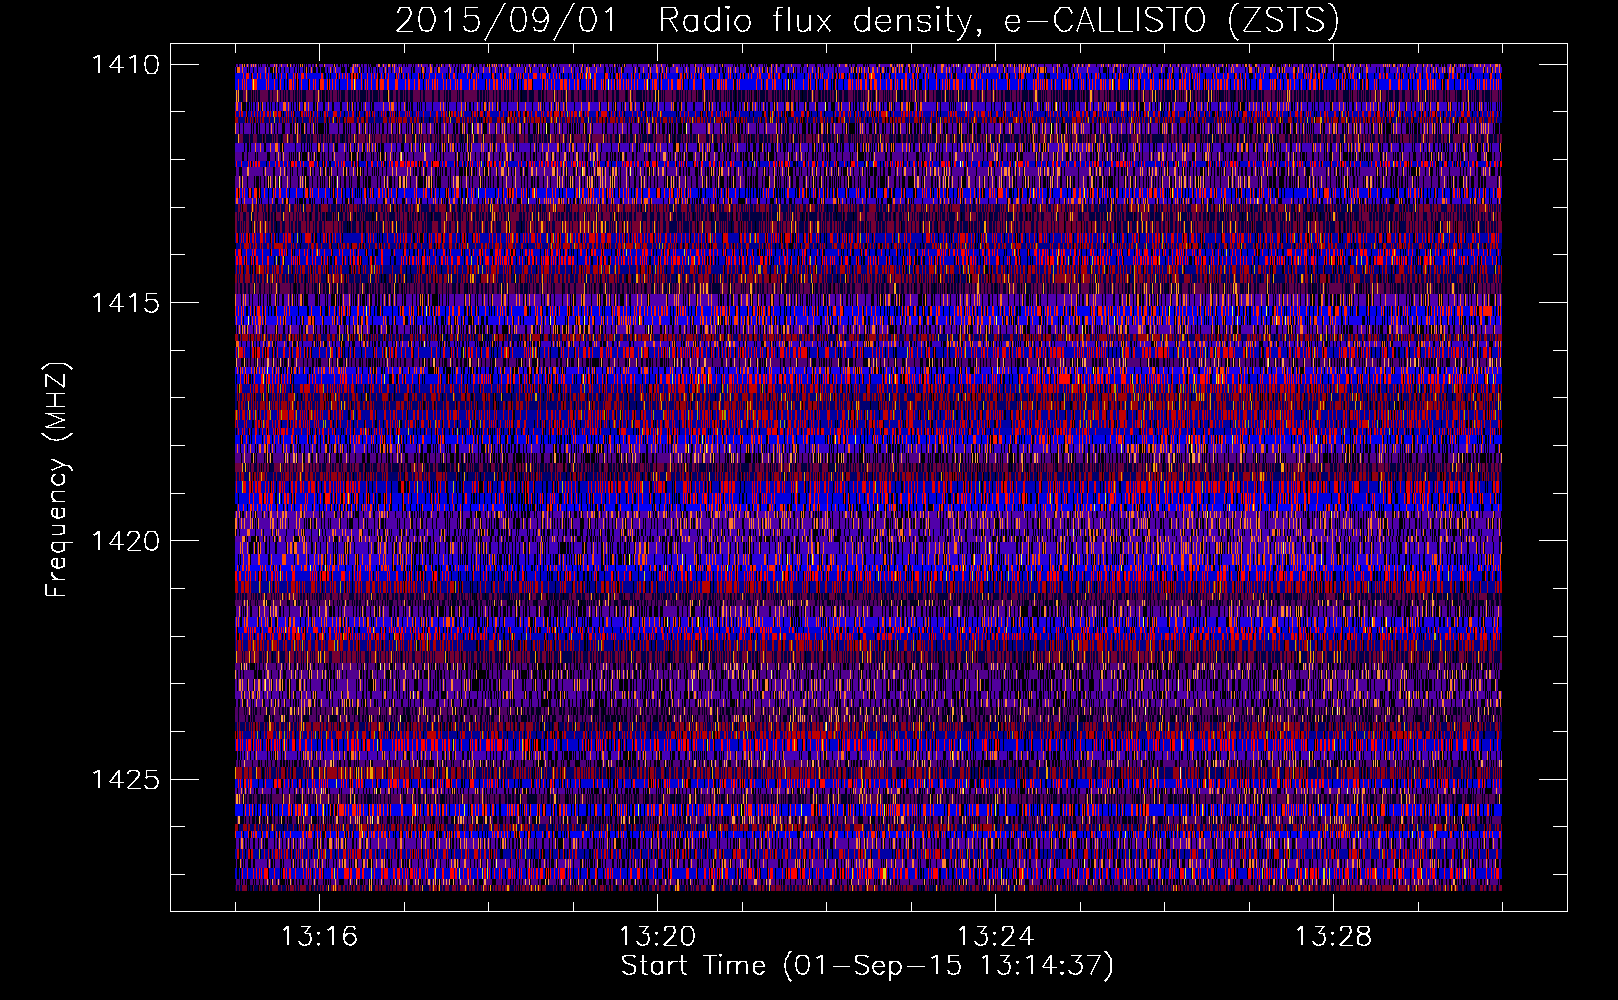Select the 1425 frequency axis label
1618x1000 pixels.
click(125, 779)
